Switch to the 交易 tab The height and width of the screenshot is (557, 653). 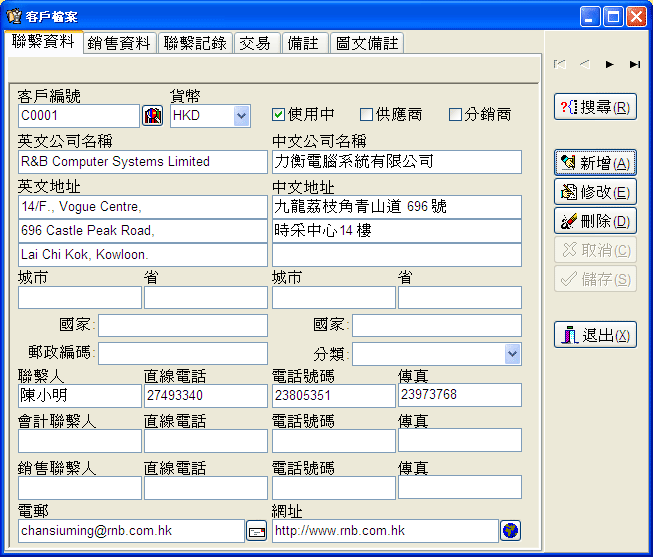(255, 43)
